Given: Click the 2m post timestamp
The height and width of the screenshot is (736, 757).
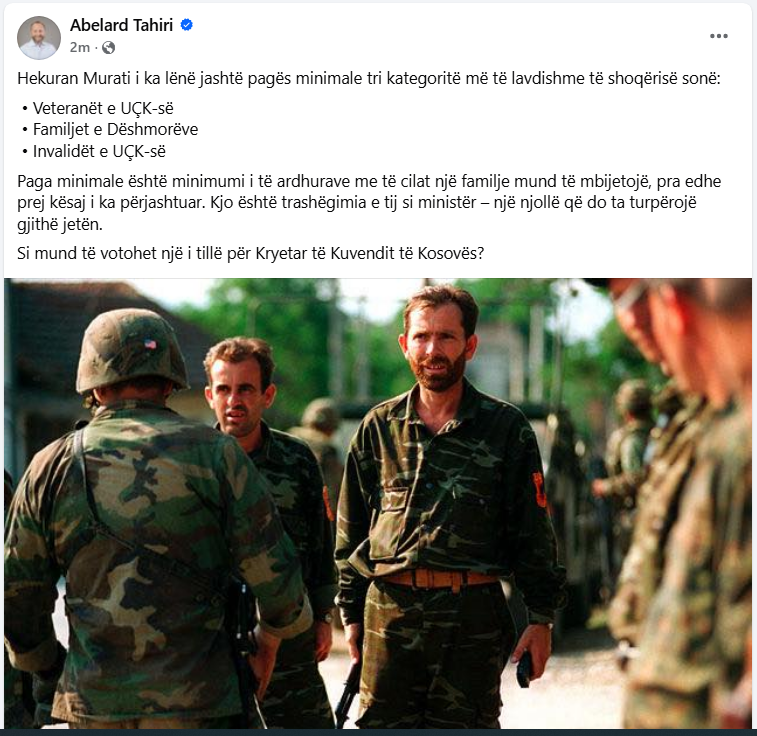Looking at the screenshot, I should (80, 47).
